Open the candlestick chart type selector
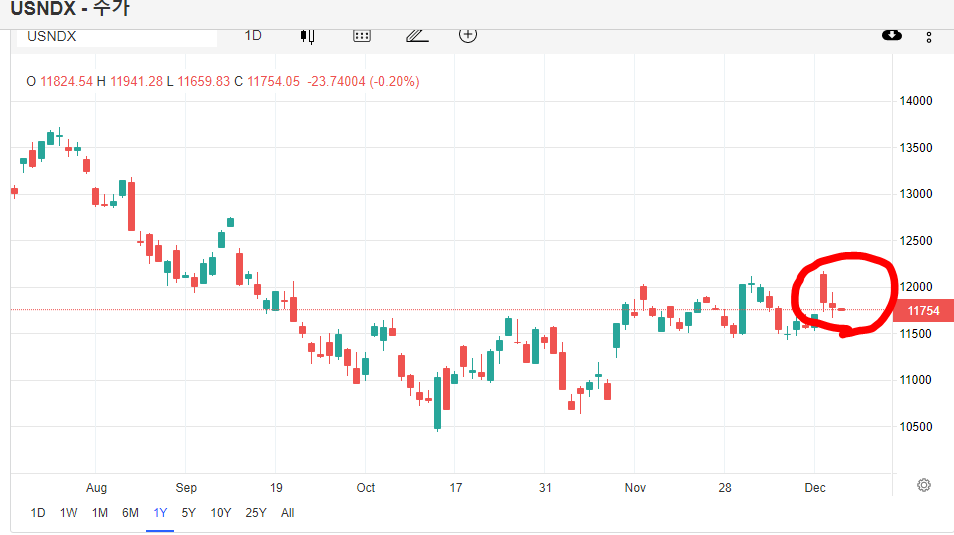The width and height of the screenshot is (954, 535). point(308,37)
